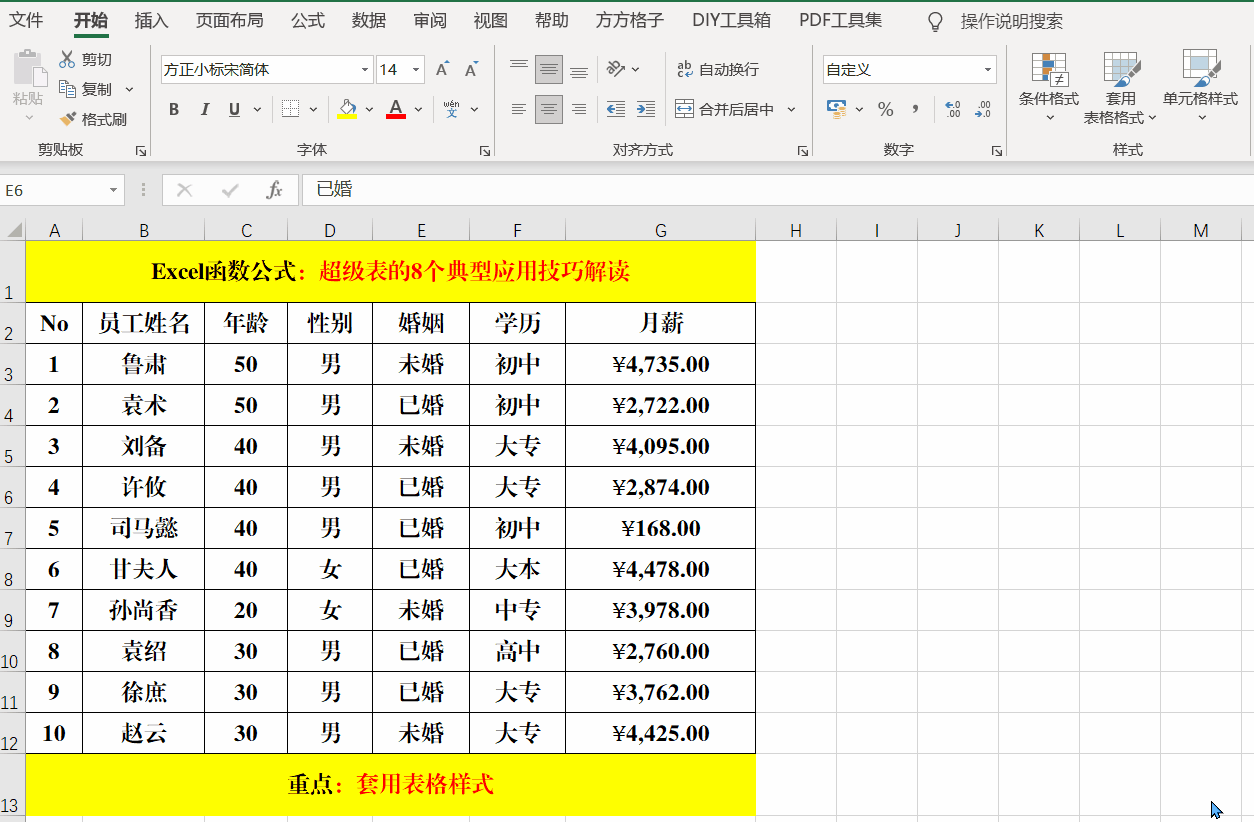Toggle align text left
The width and height of the screenshot is (1254, 822).
point(518,109)
